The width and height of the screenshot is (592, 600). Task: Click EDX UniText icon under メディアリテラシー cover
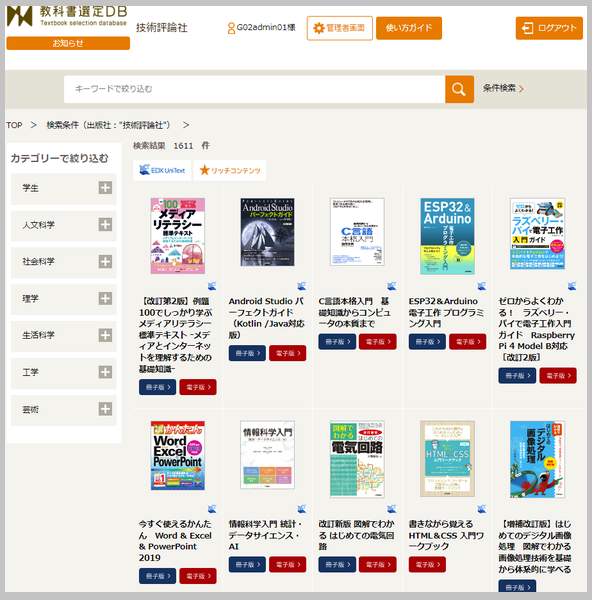click(212, 286)
